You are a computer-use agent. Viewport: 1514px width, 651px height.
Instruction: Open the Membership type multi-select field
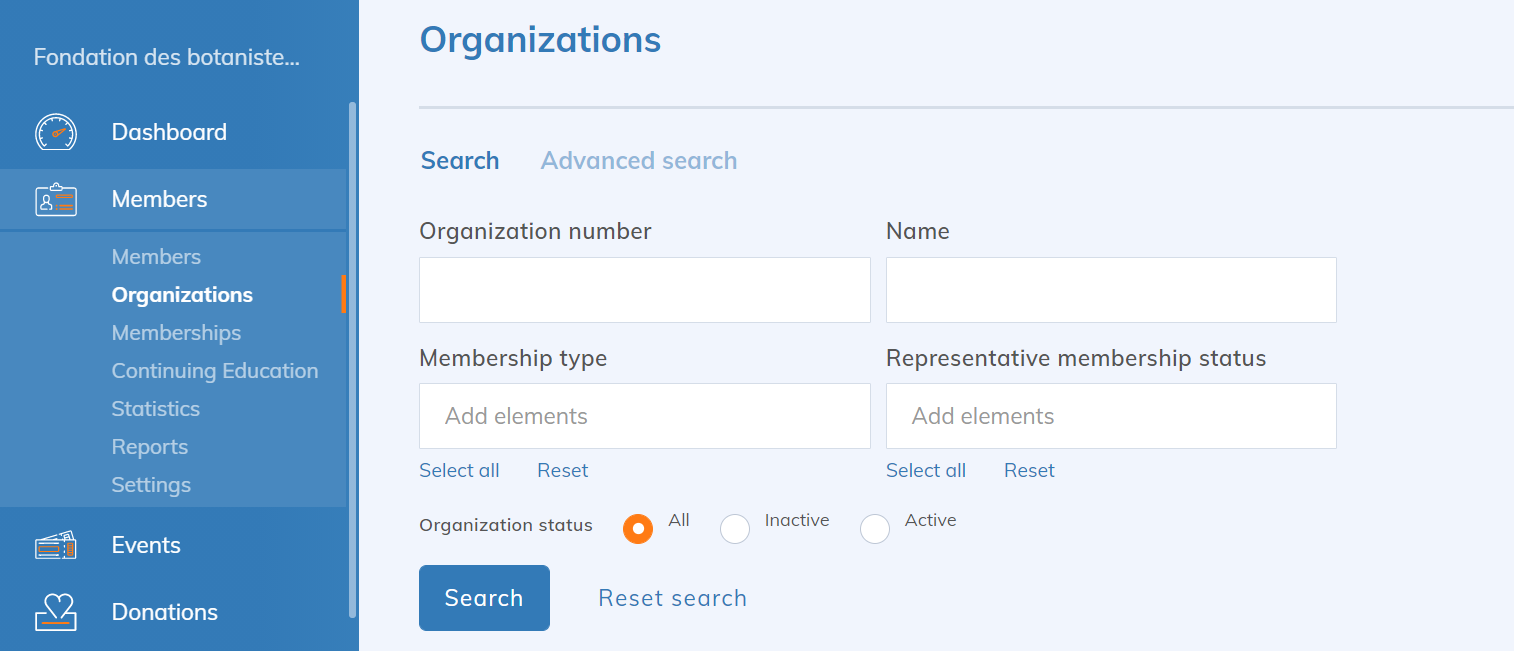click(644, 416)
